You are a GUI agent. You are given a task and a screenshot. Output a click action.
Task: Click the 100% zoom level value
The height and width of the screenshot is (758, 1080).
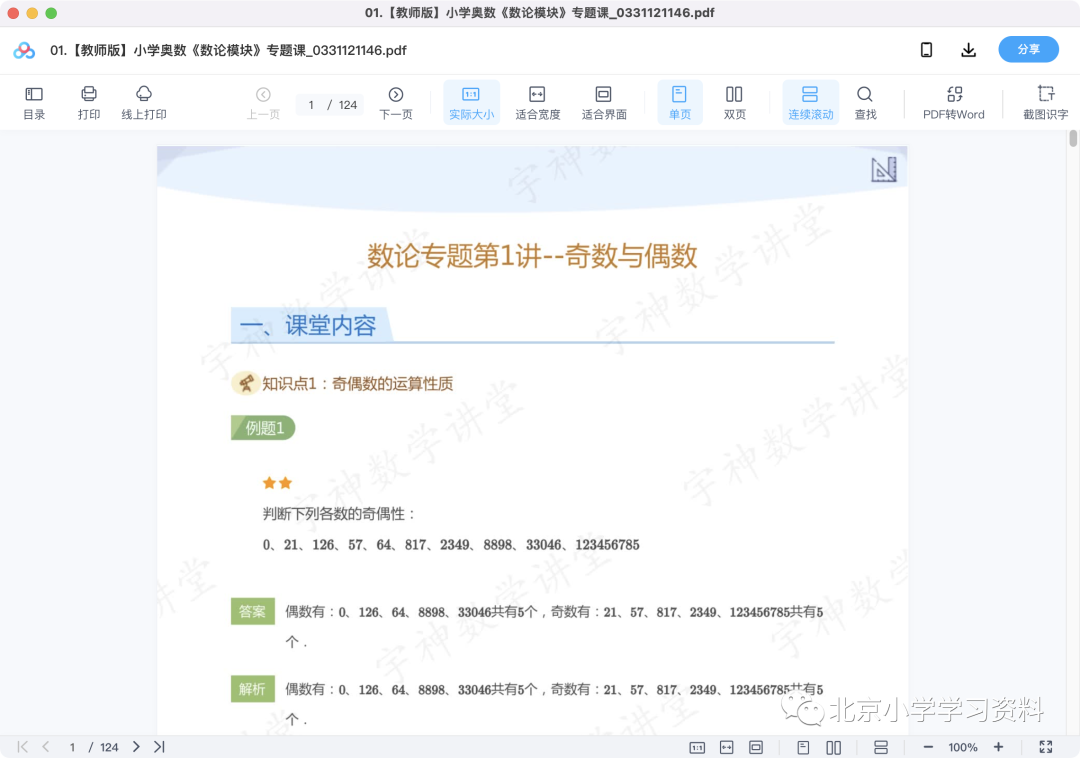963,748
